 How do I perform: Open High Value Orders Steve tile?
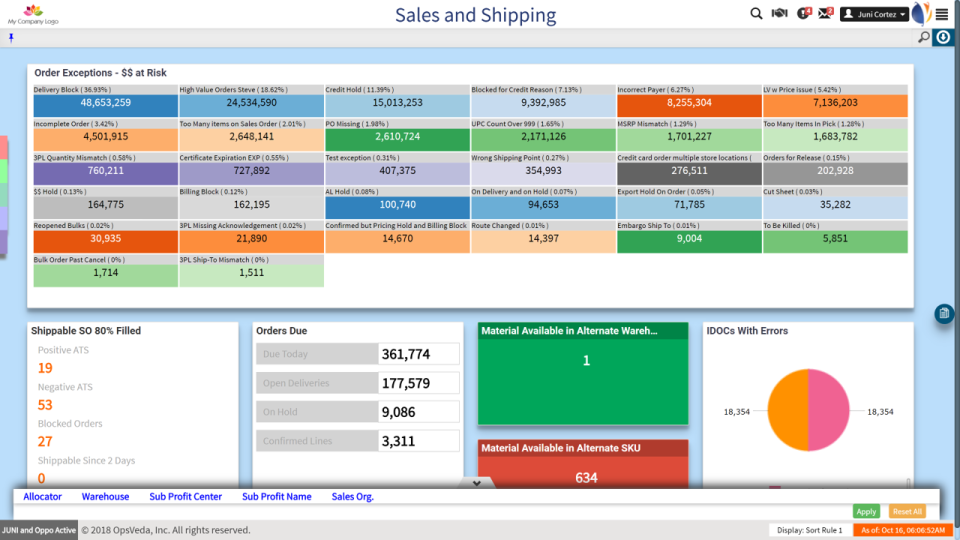[252, 101]
